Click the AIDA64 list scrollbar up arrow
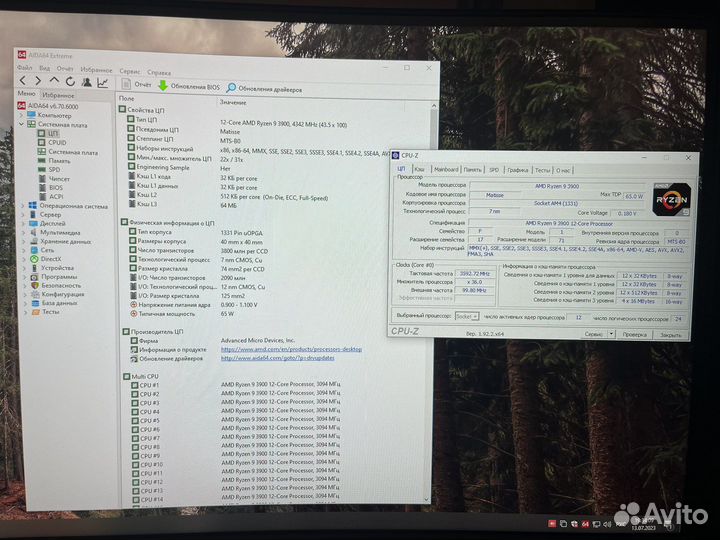Image resolution: width=720 pixels, height=540 pixels. click(x=434, y=106)
